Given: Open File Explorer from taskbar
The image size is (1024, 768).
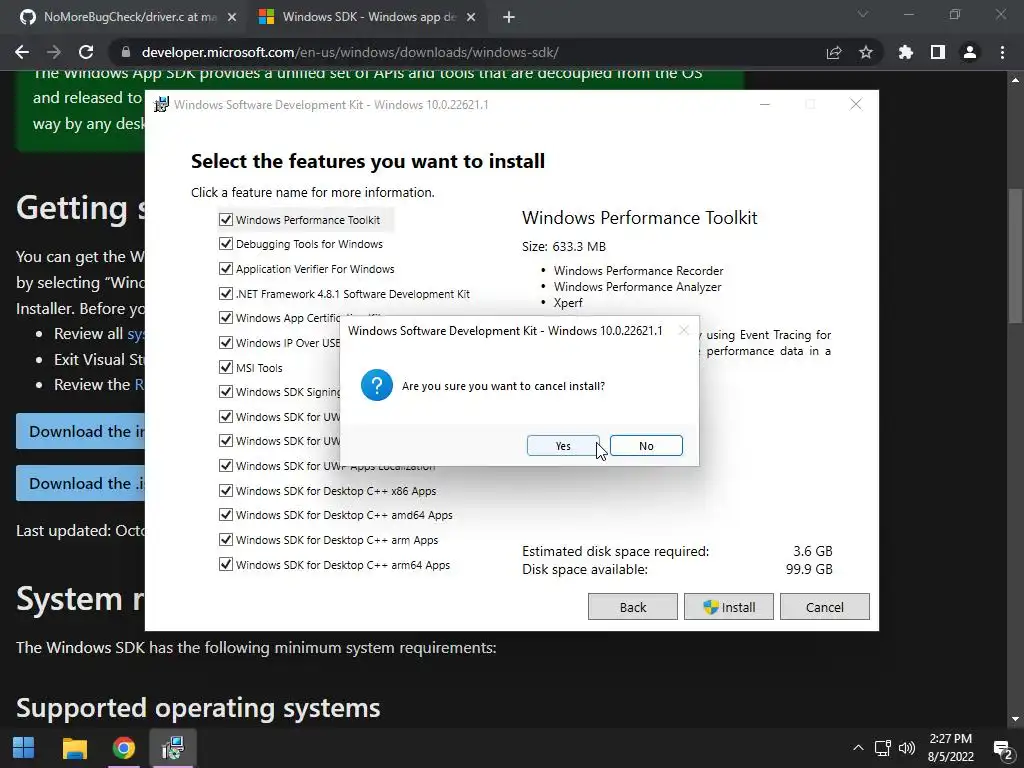Looking at the screenshot, I should click(74, 748).
